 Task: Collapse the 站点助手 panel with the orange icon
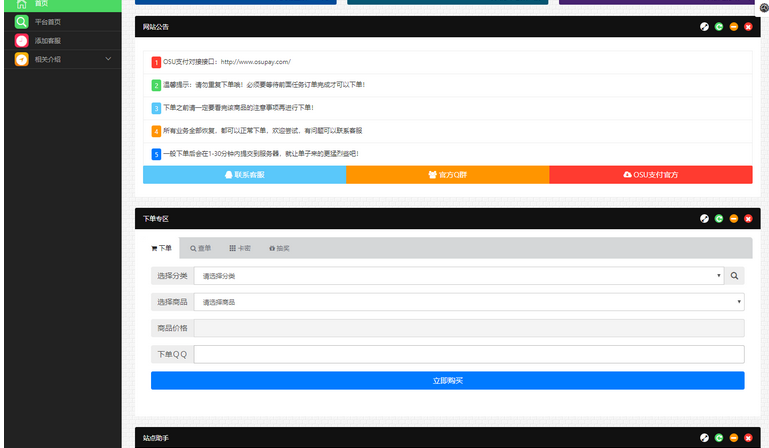[733, 438]
